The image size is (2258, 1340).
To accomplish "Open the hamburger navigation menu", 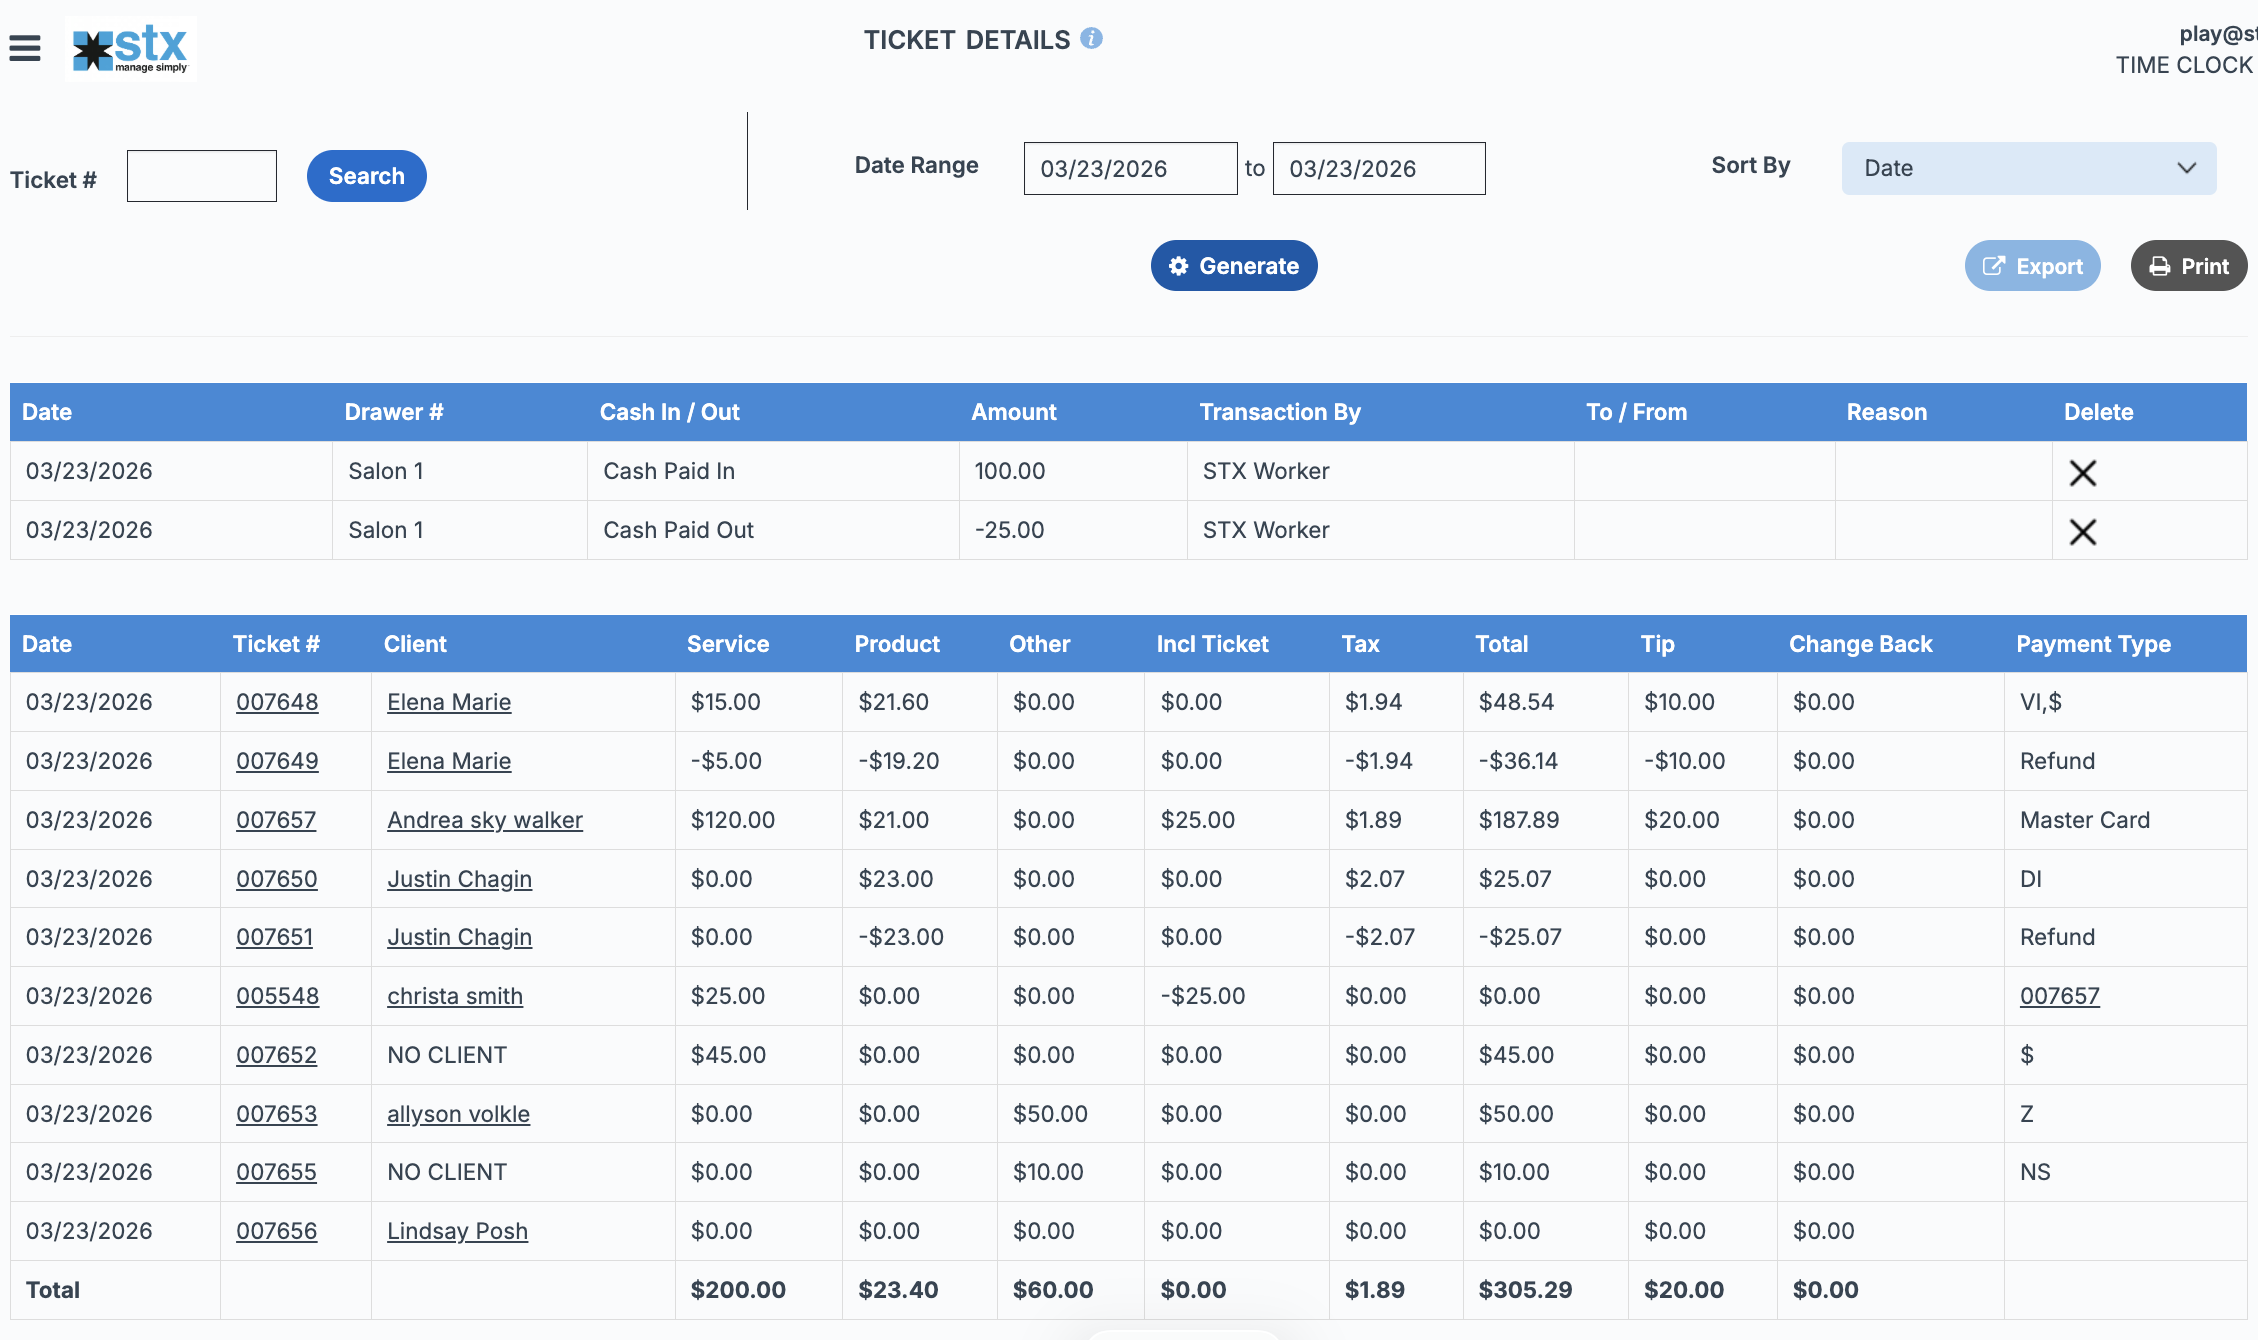I will tap(25, 48).
